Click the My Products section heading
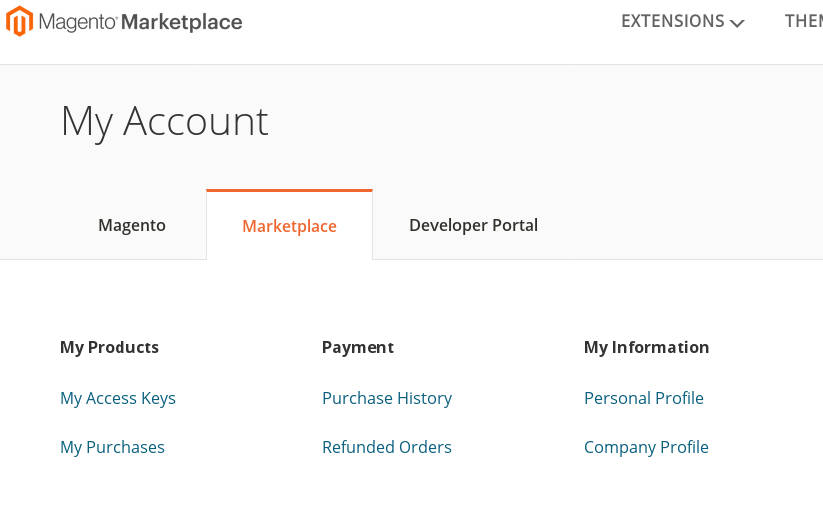 [x=109, y=348]
